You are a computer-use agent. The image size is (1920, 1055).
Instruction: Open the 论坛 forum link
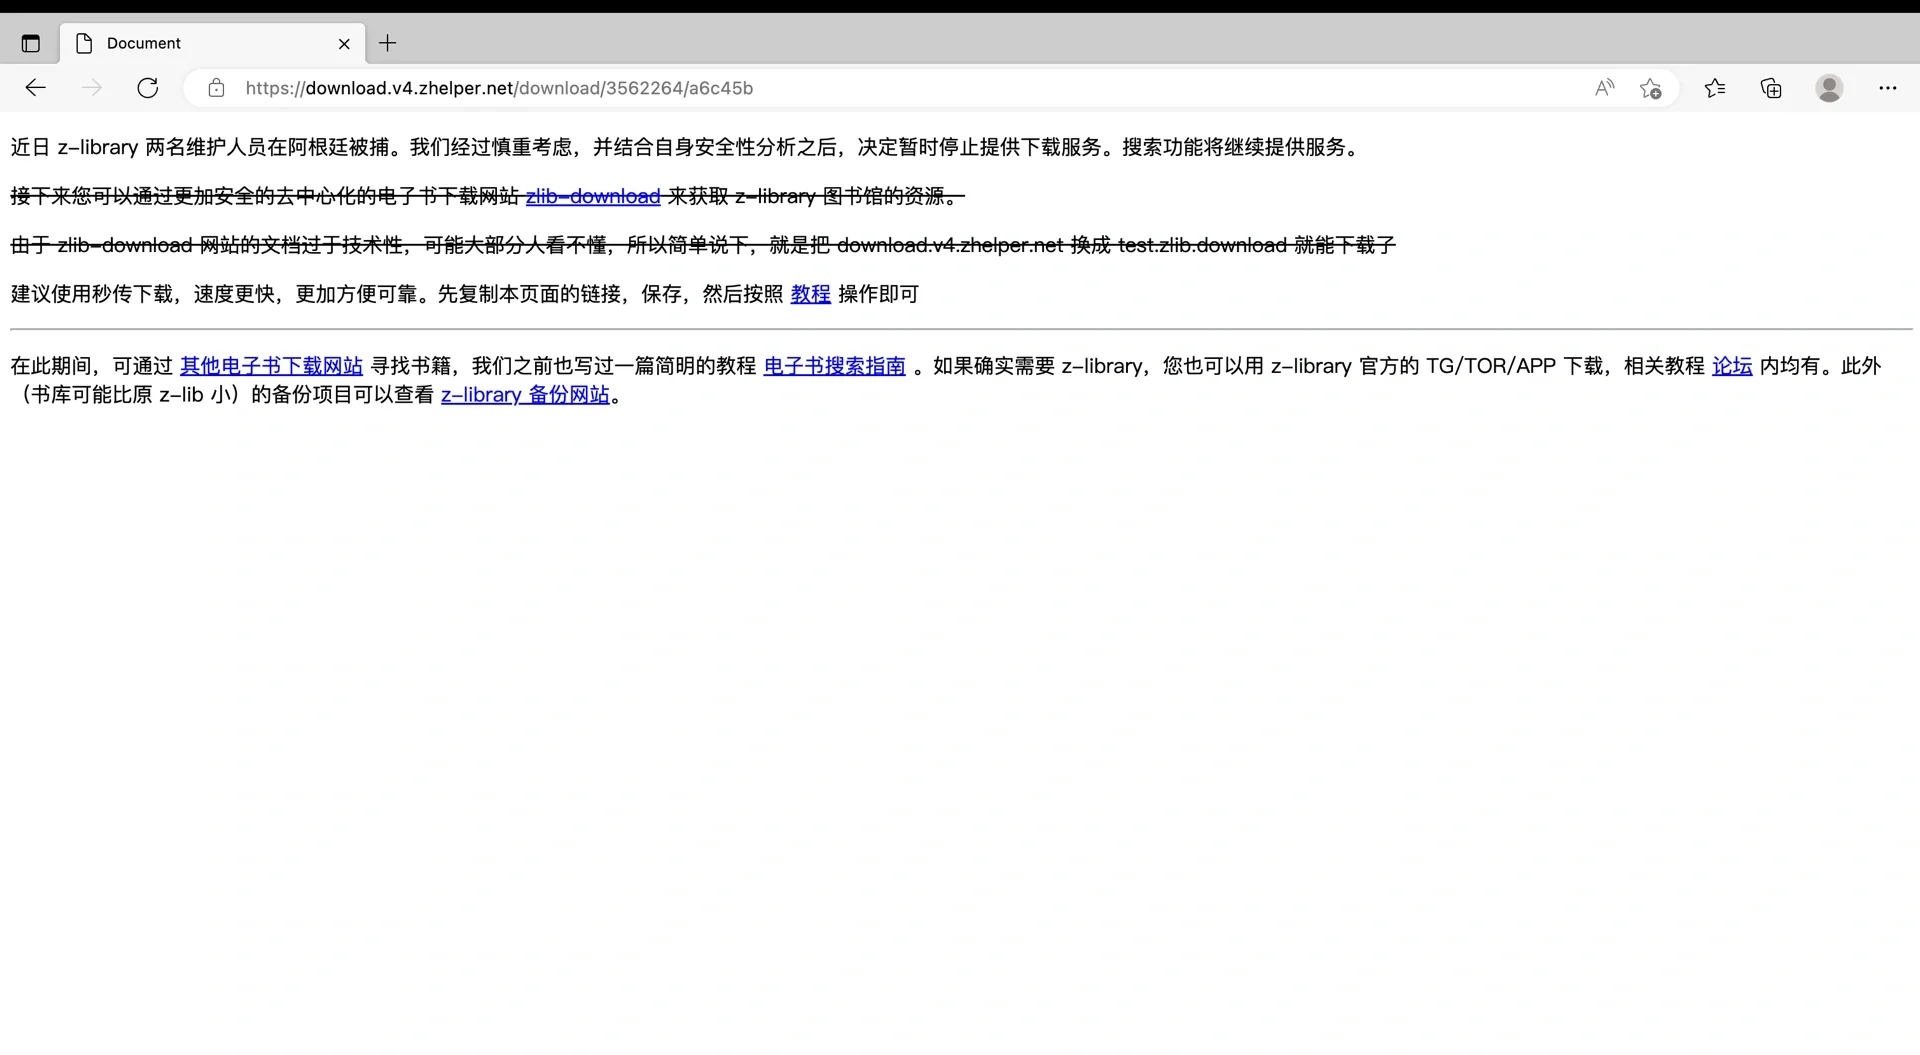pyautogui.click(x=1732, y=366)
